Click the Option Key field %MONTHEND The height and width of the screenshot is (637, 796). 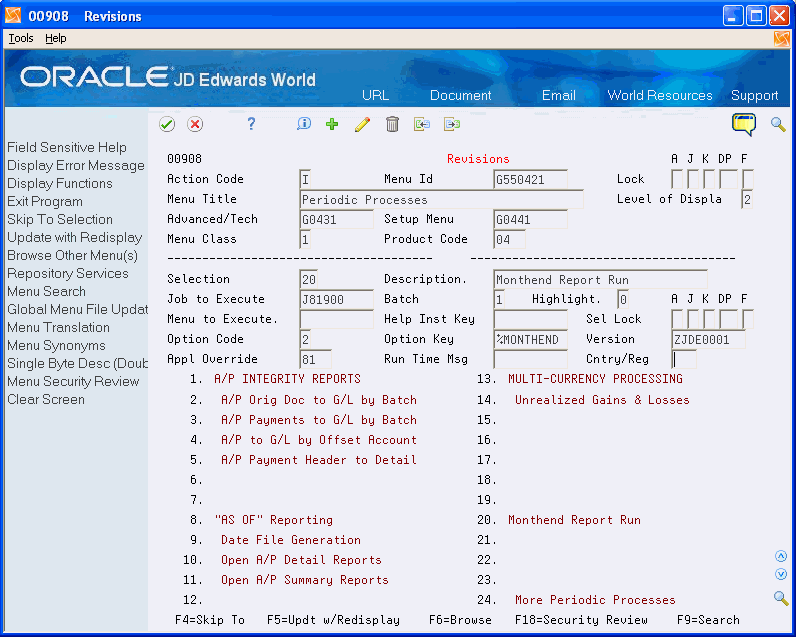pos(530,339)
